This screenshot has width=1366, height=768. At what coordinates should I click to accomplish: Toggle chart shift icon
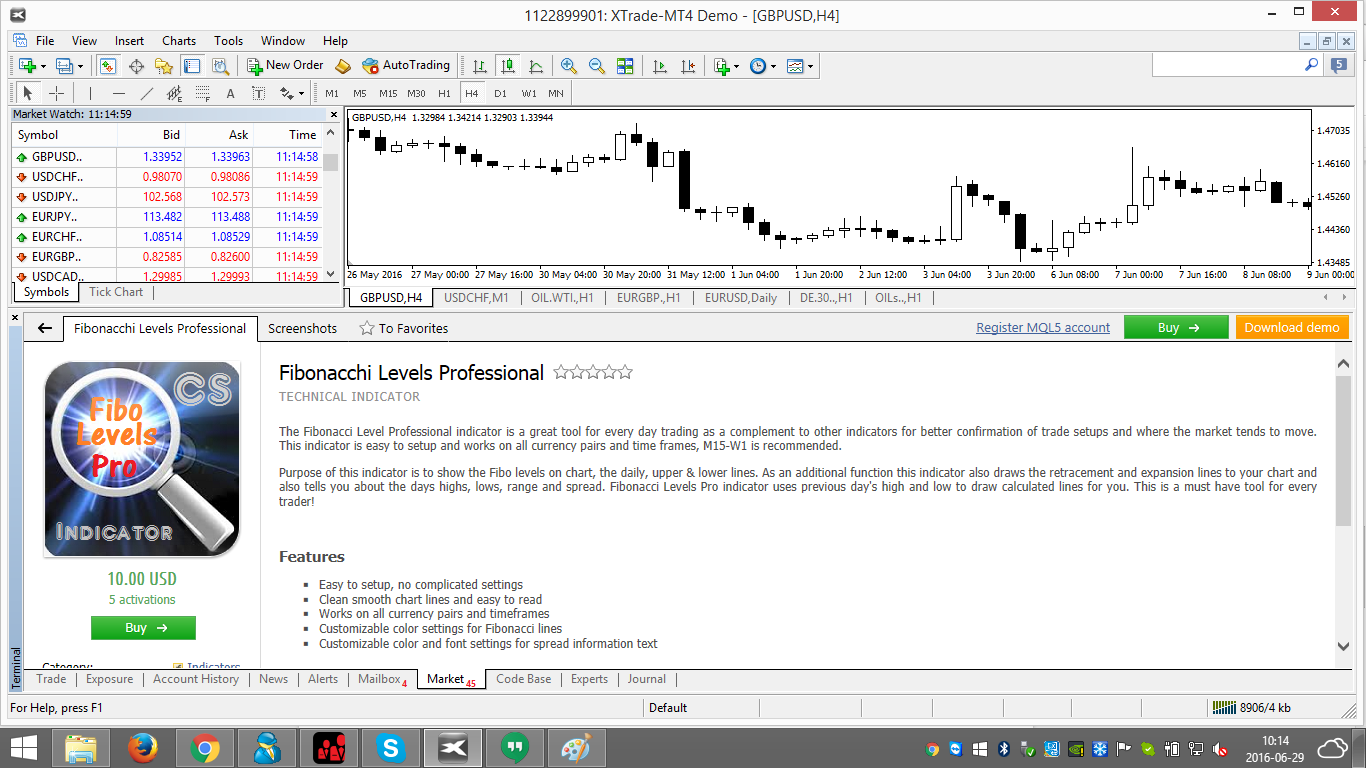[688, 66]
